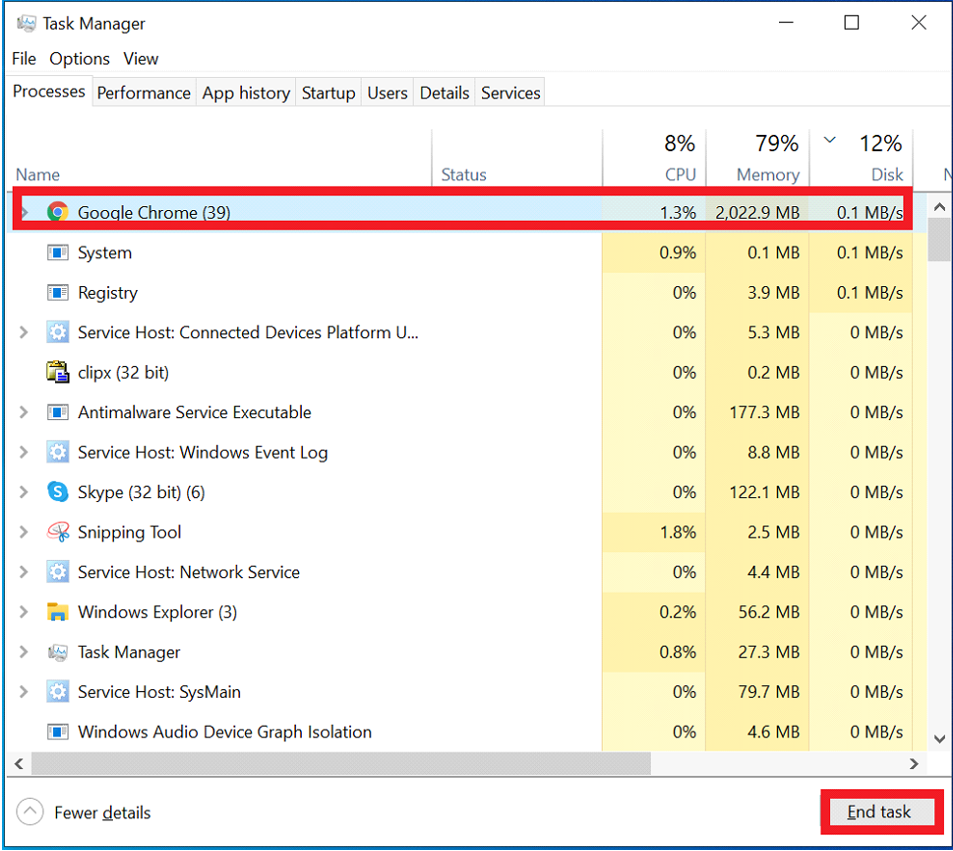Click the Task Manager row icon
Screen dimensions: 953x851
click(x=57, y=652)
